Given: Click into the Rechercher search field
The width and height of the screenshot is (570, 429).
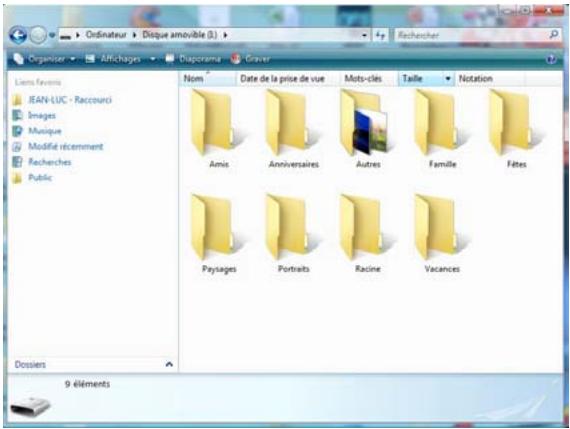Looking at the screenshot, I should pos(471,35).
